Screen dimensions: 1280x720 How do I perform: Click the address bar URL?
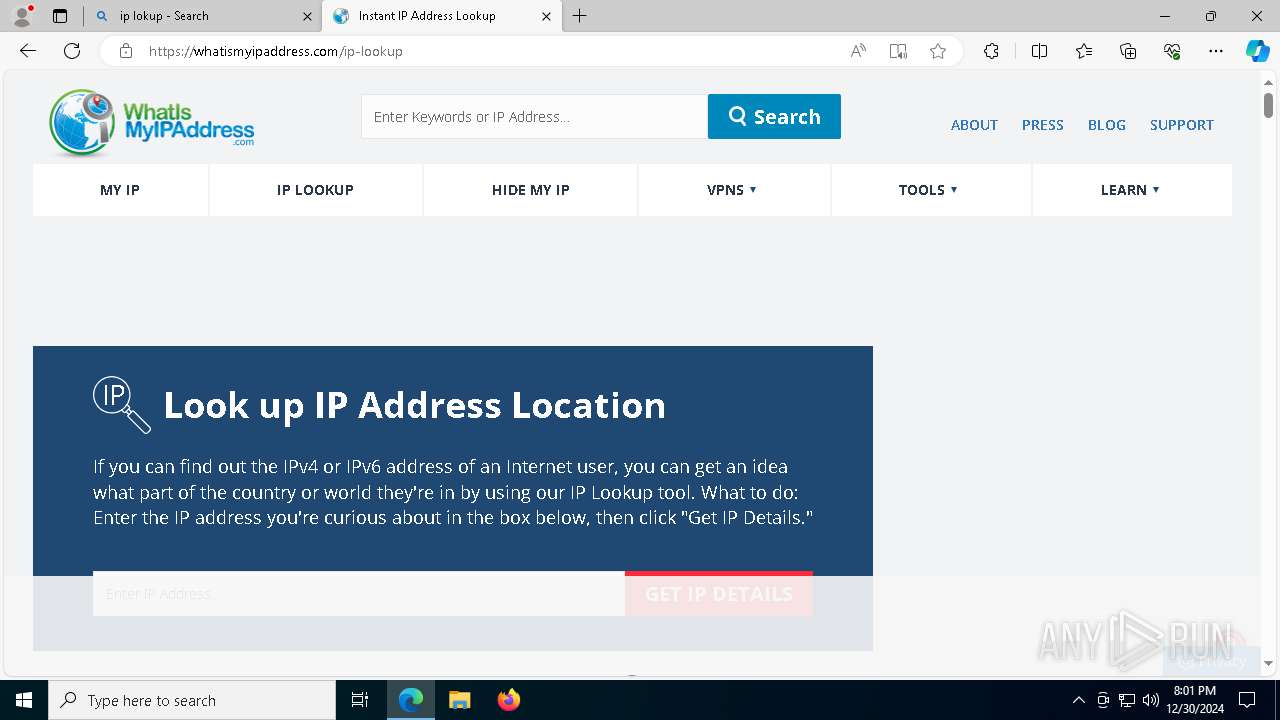pos(276,51)
